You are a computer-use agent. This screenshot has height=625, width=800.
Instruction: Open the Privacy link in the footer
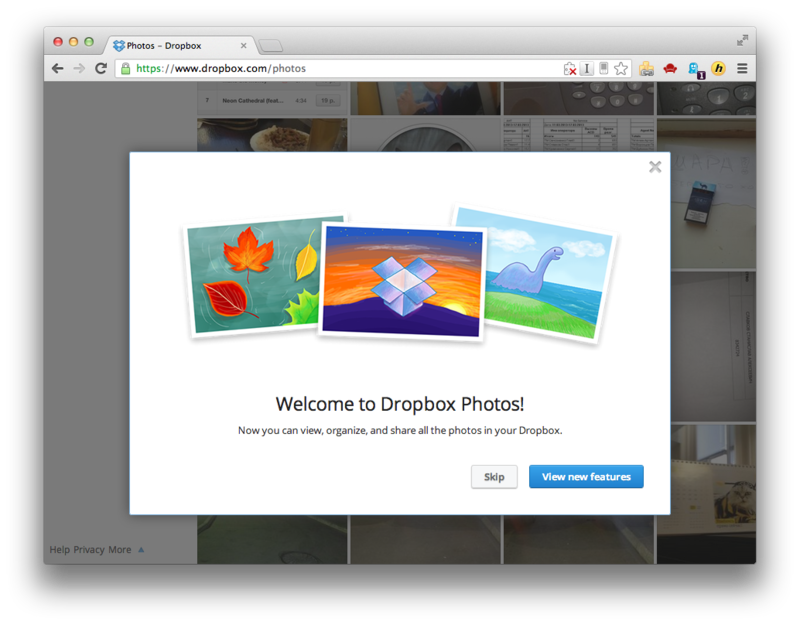pos(88,549)
